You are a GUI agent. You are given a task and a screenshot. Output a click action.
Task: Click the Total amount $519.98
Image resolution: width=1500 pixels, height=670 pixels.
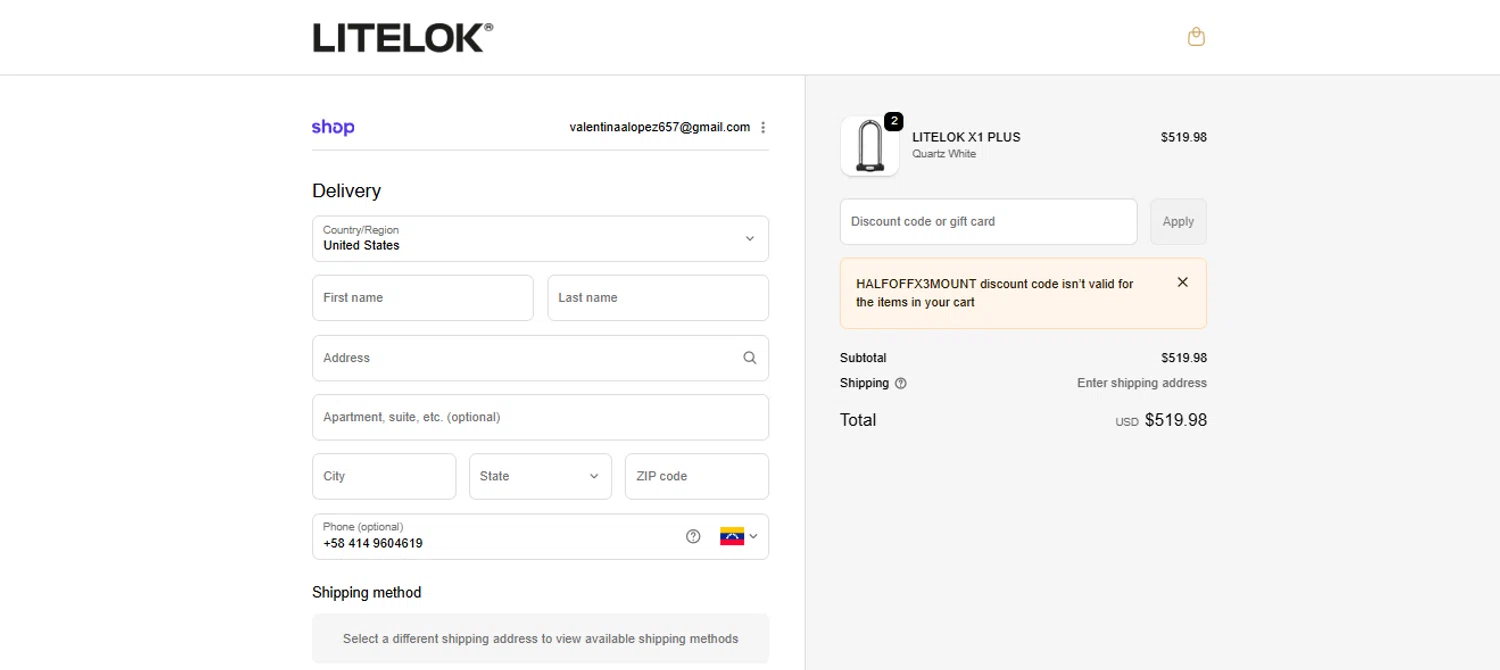click(1176, 420)
